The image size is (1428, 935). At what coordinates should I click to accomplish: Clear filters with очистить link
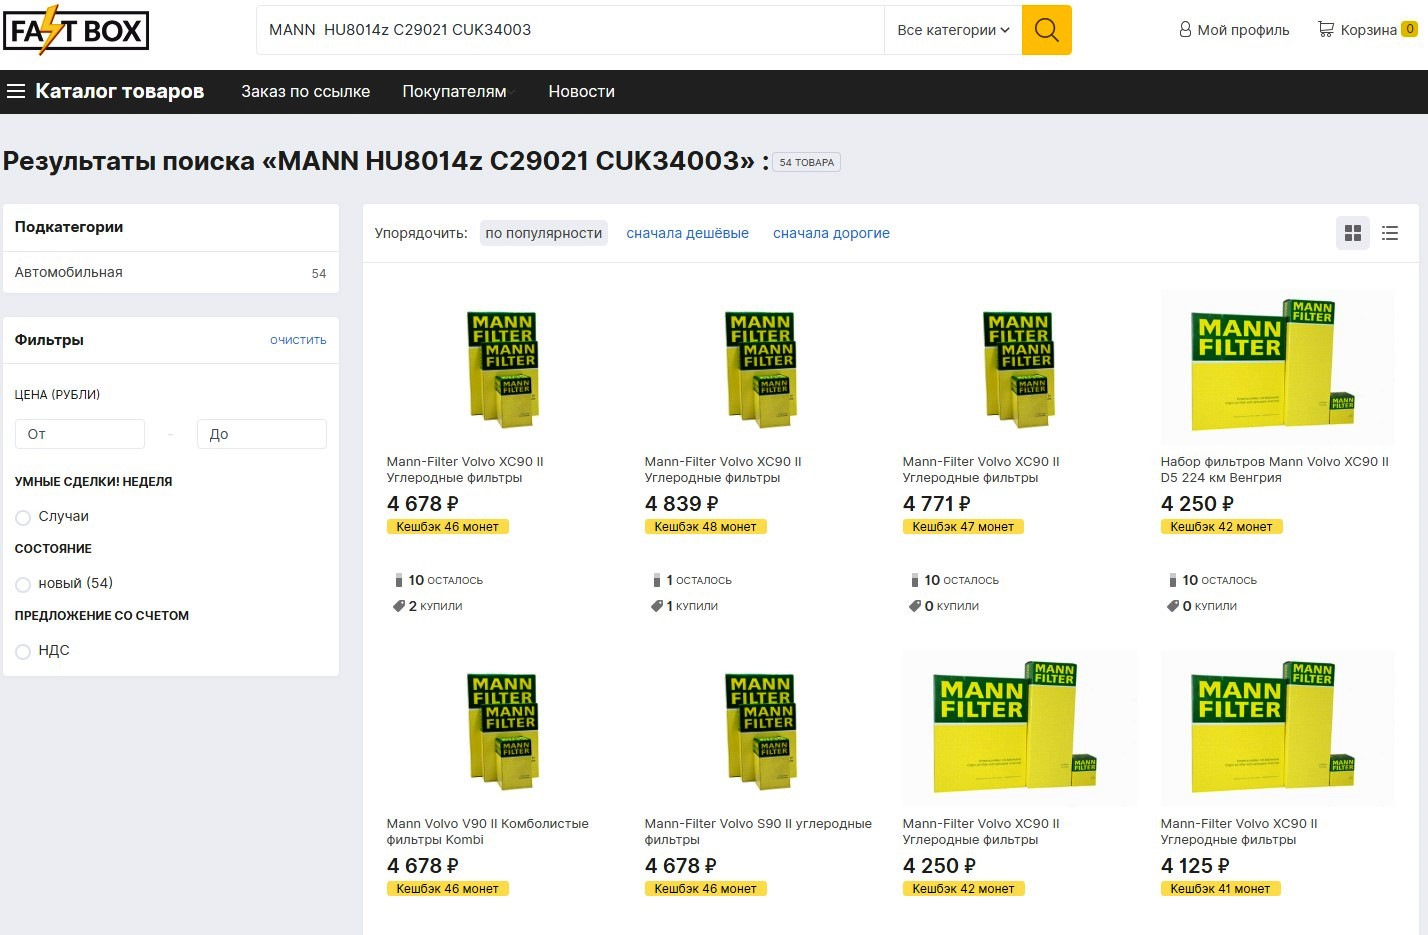tap(298, 340)
